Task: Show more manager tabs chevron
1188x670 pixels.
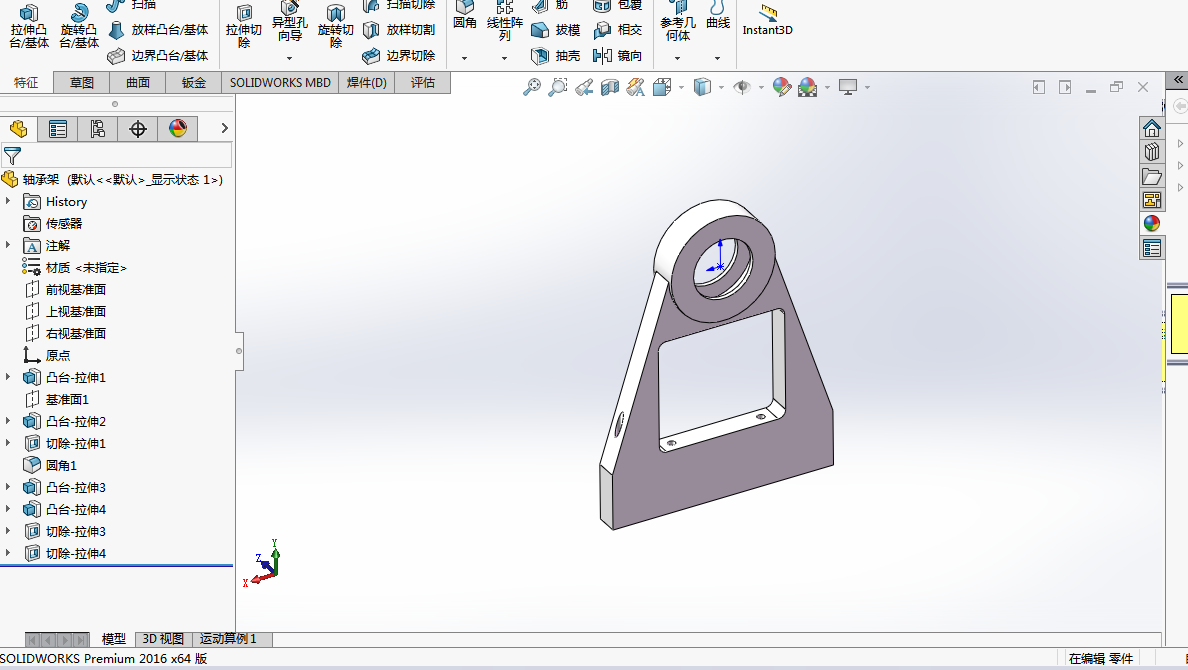Action: pos(224,128)
